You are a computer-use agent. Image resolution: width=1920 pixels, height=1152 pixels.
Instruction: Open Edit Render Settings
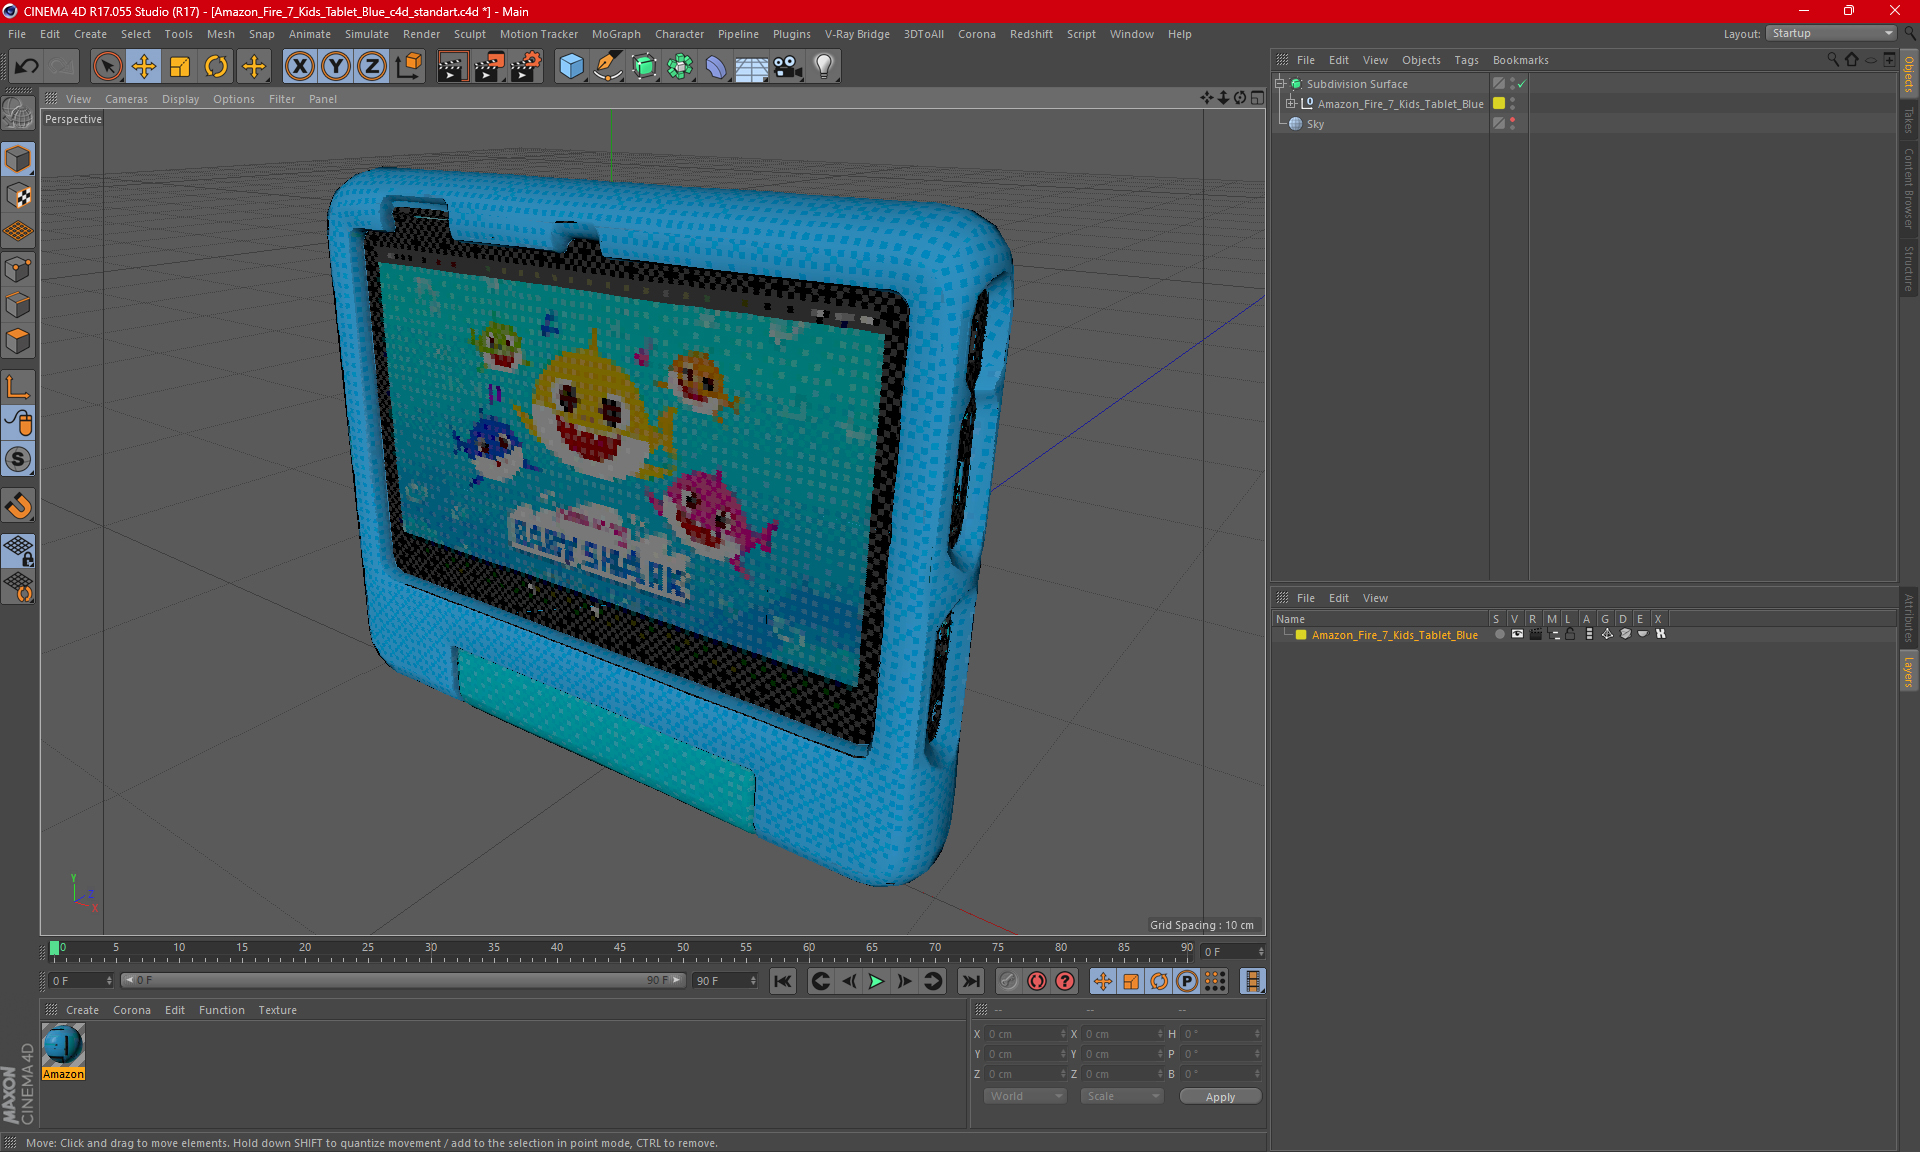(526, 66)
